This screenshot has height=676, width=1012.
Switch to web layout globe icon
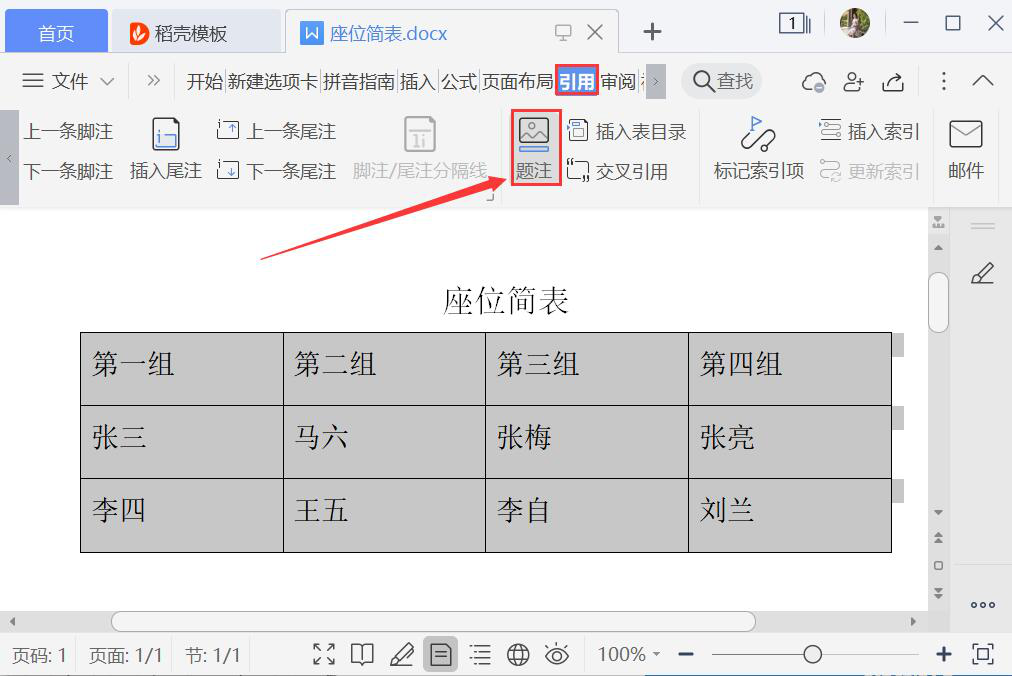point(518,654)
